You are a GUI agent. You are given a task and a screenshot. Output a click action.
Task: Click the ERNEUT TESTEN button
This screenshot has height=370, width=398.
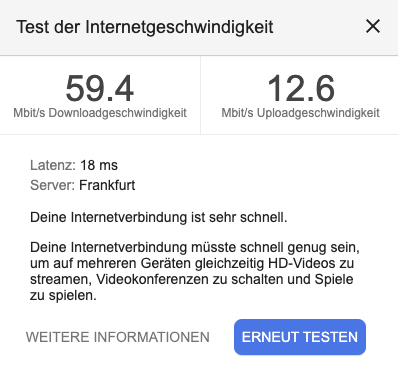point(300,337)
